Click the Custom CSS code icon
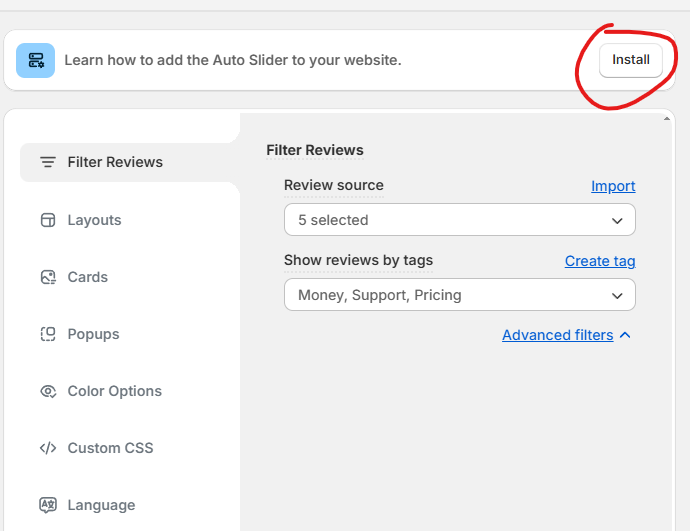Image resolution: width=690 pixels, height=531 pixels. (47, 448)
